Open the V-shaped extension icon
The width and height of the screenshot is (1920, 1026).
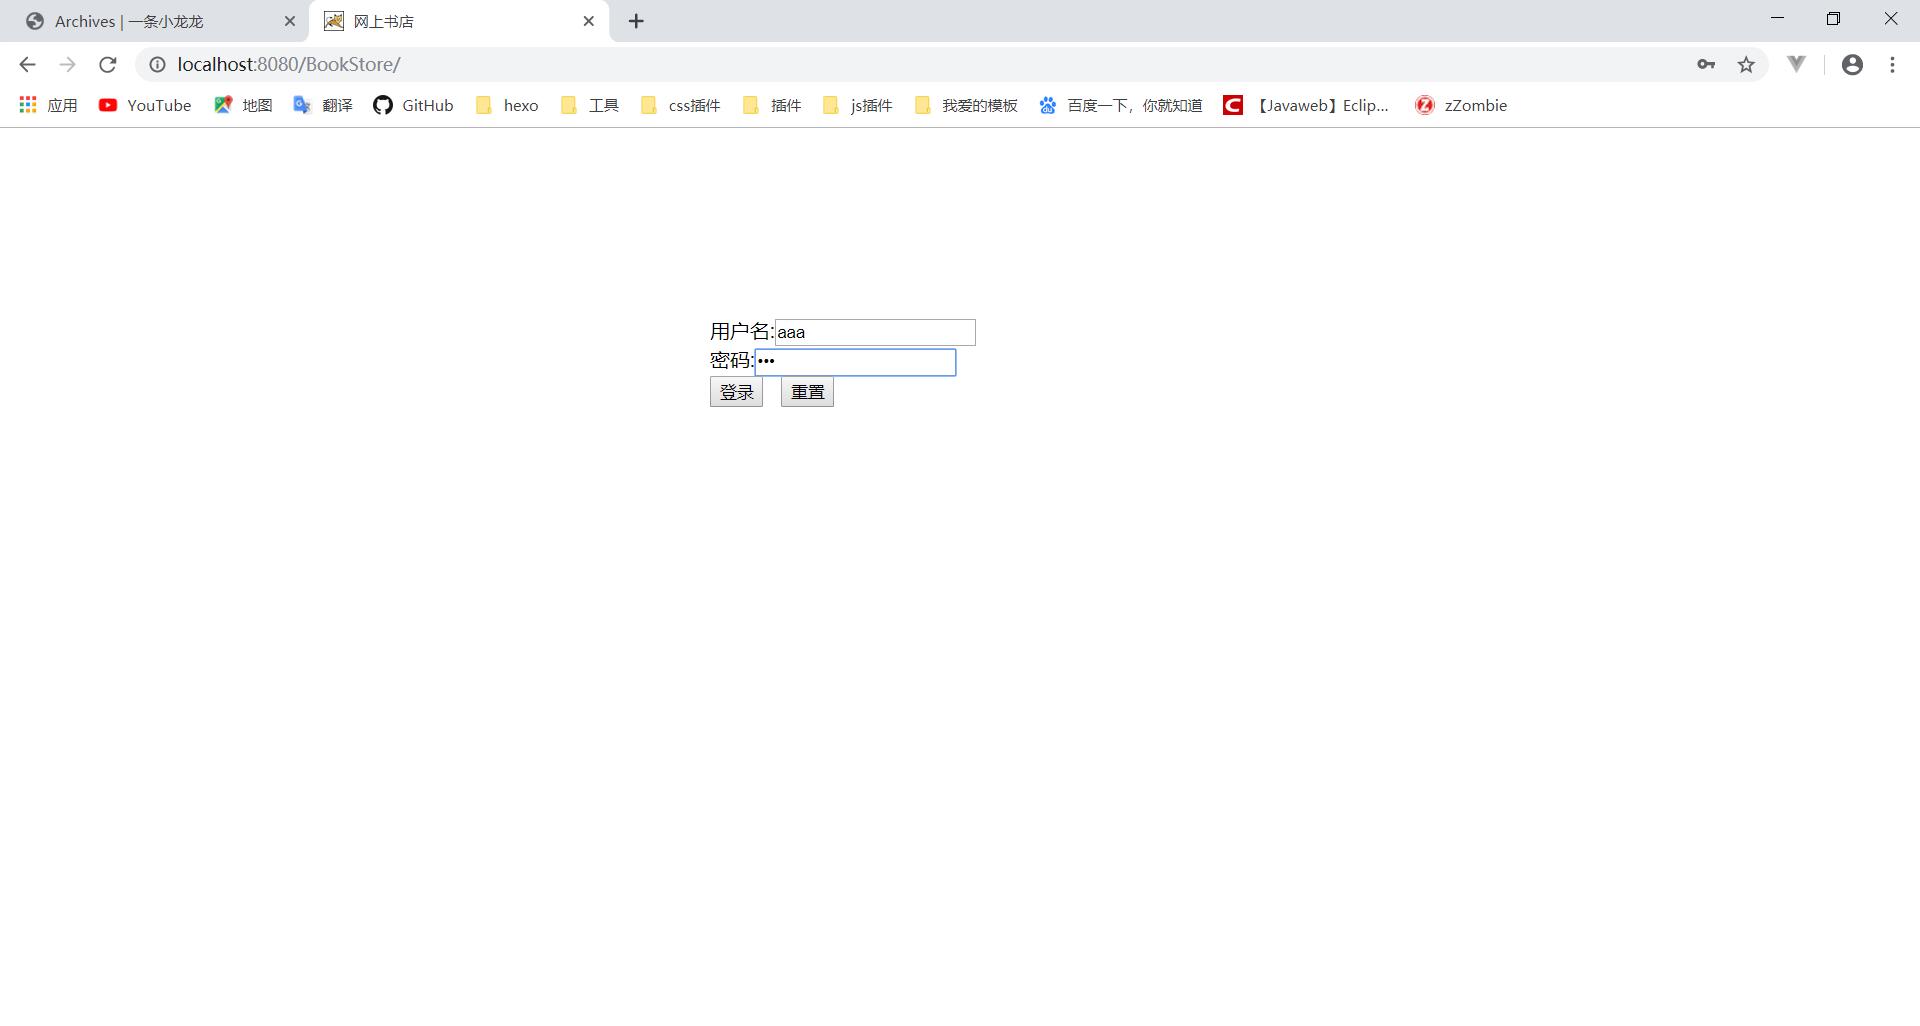(1797, 65)
